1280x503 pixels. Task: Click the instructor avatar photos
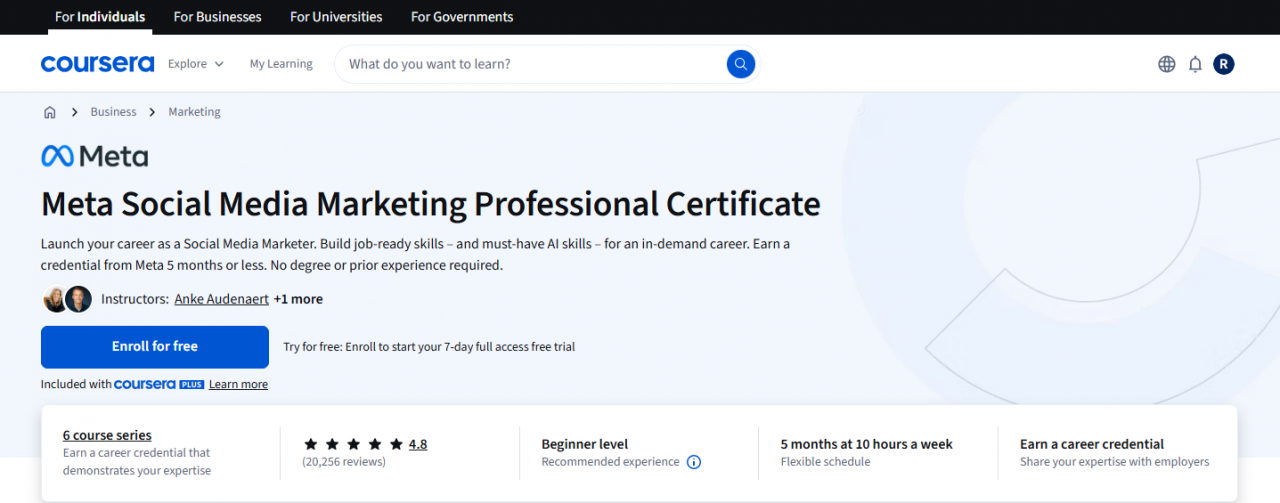tap(67, 299)
